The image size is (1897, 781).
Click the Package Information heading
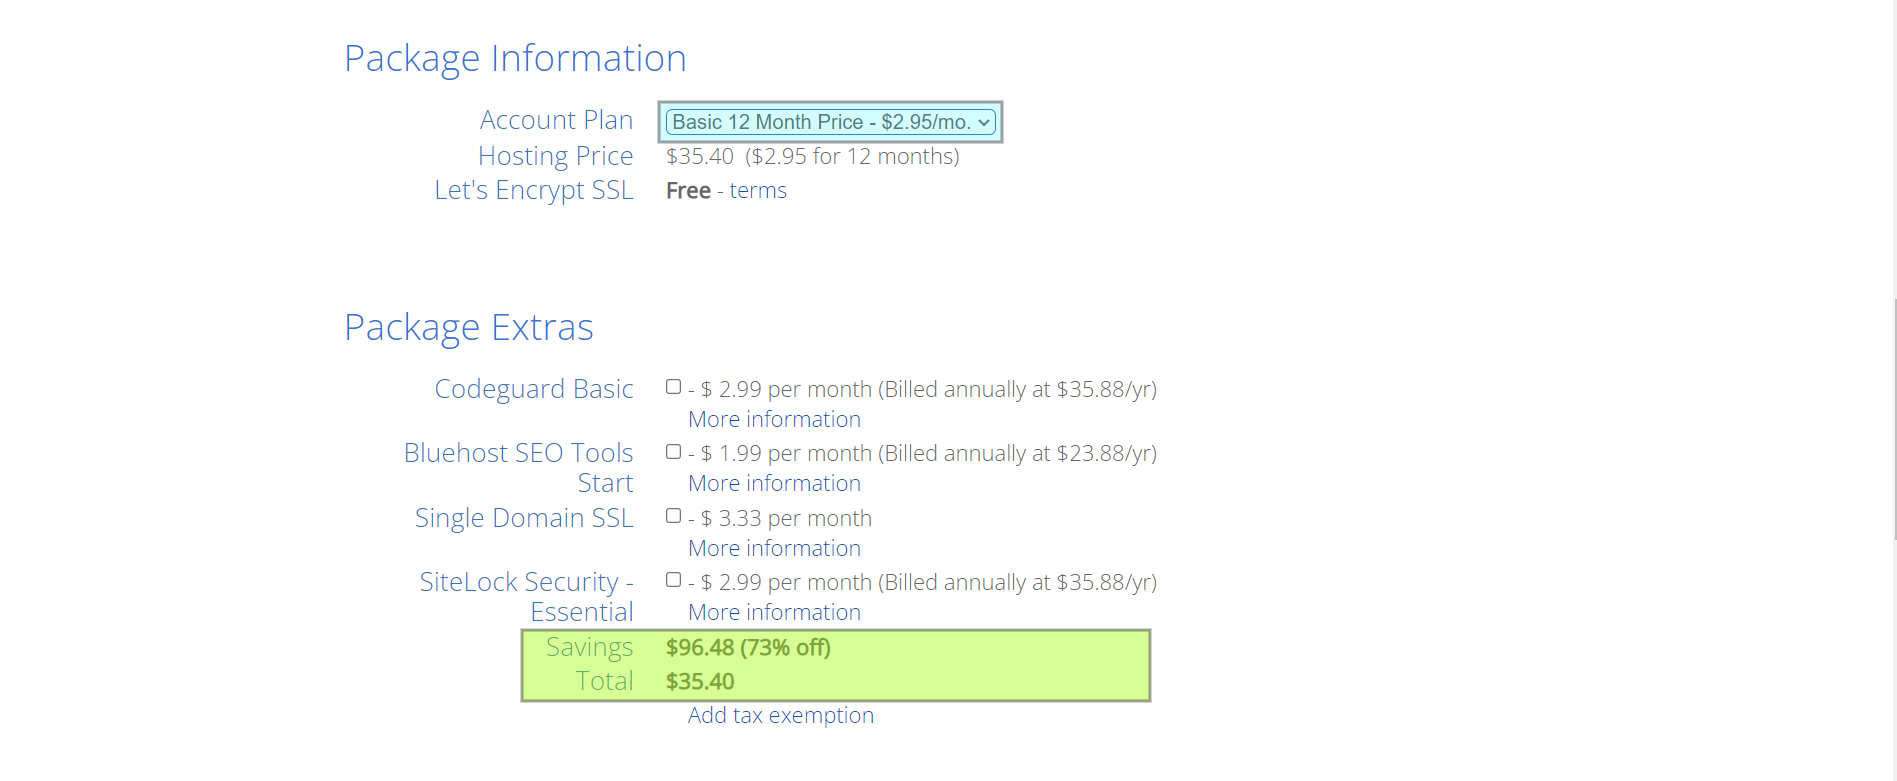pyautogui.click(x=515, y=58)
